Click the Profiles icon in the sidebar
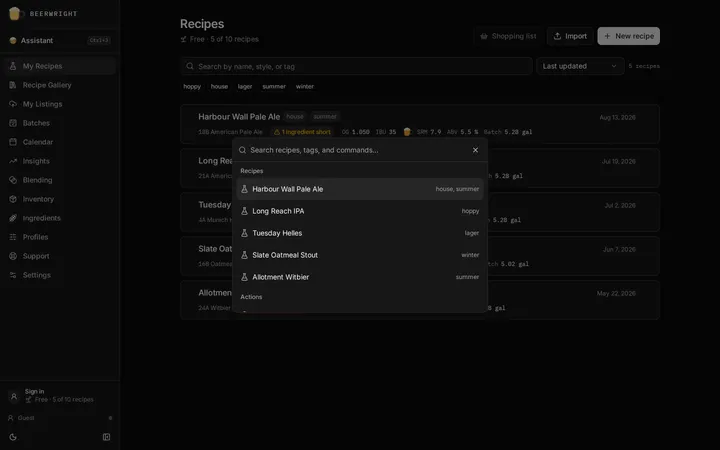Viewport: 720px width, 450px height. (x=13, y=237)
